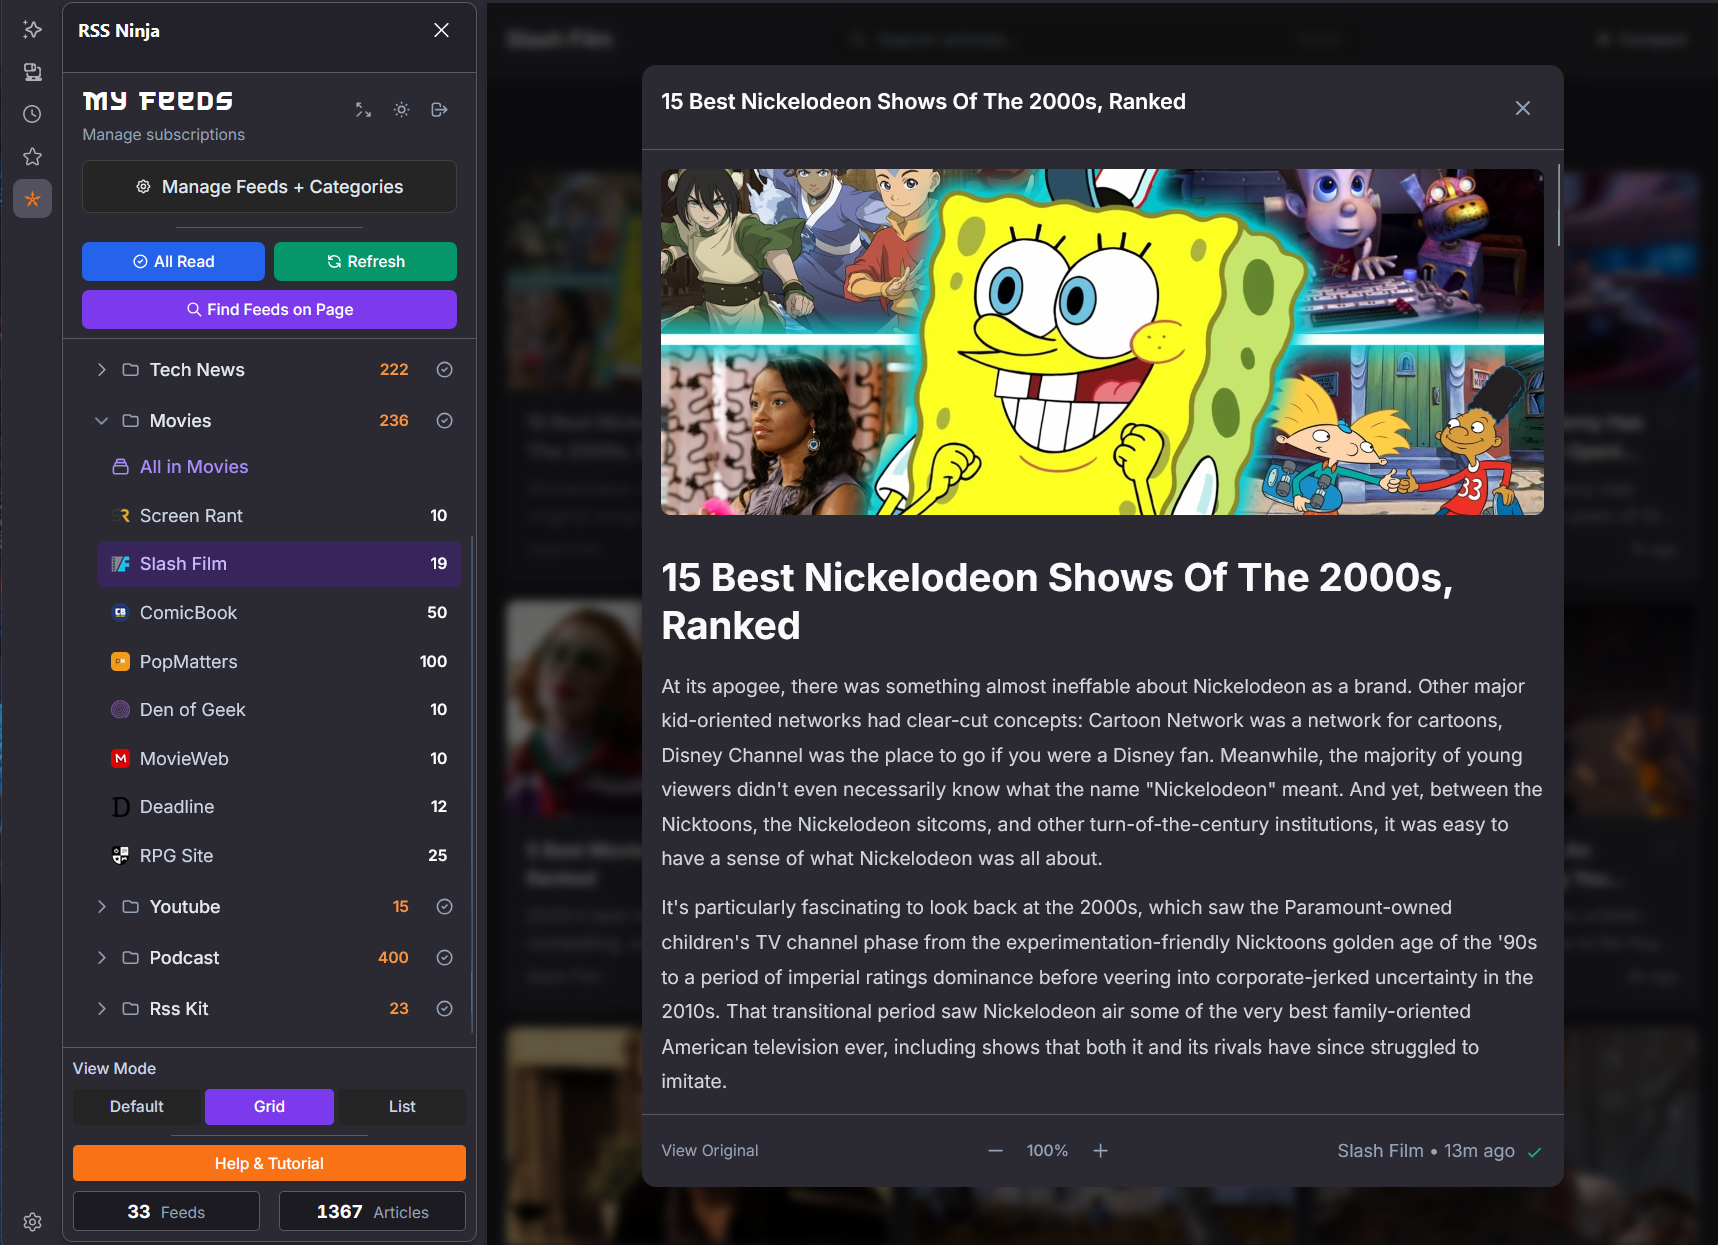Decrease article zoom with the minus control
The width and height of the screenshot is (1718, 1245).
995,1150
